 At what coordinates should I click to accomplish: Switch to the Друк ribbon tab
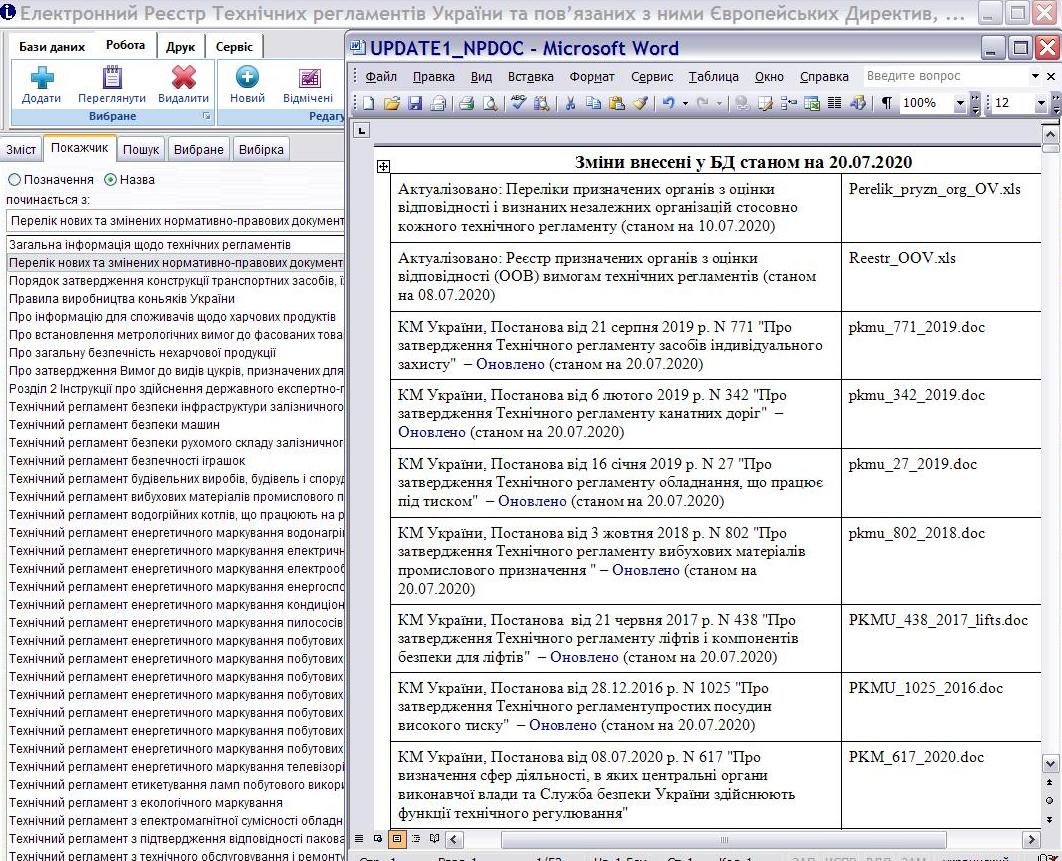[x=180, y=47]
